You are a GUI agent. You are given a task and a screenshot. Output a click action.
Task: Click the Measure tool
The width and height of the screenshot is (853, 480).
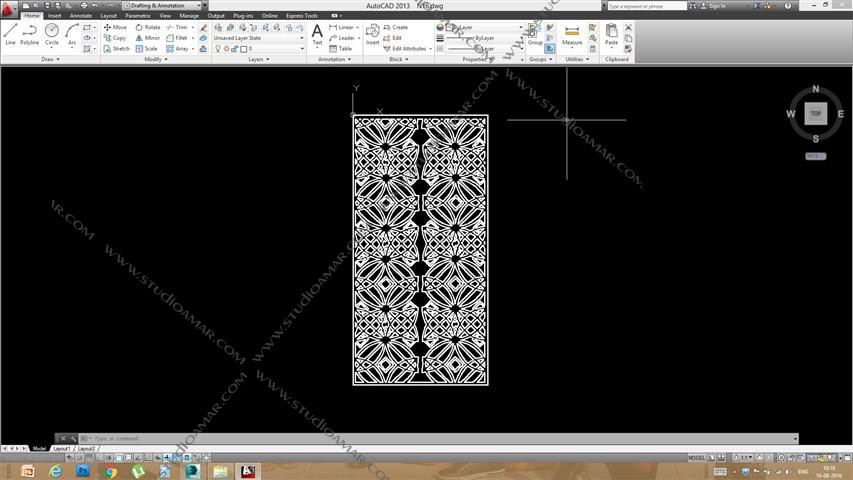(x=572, y=34)
